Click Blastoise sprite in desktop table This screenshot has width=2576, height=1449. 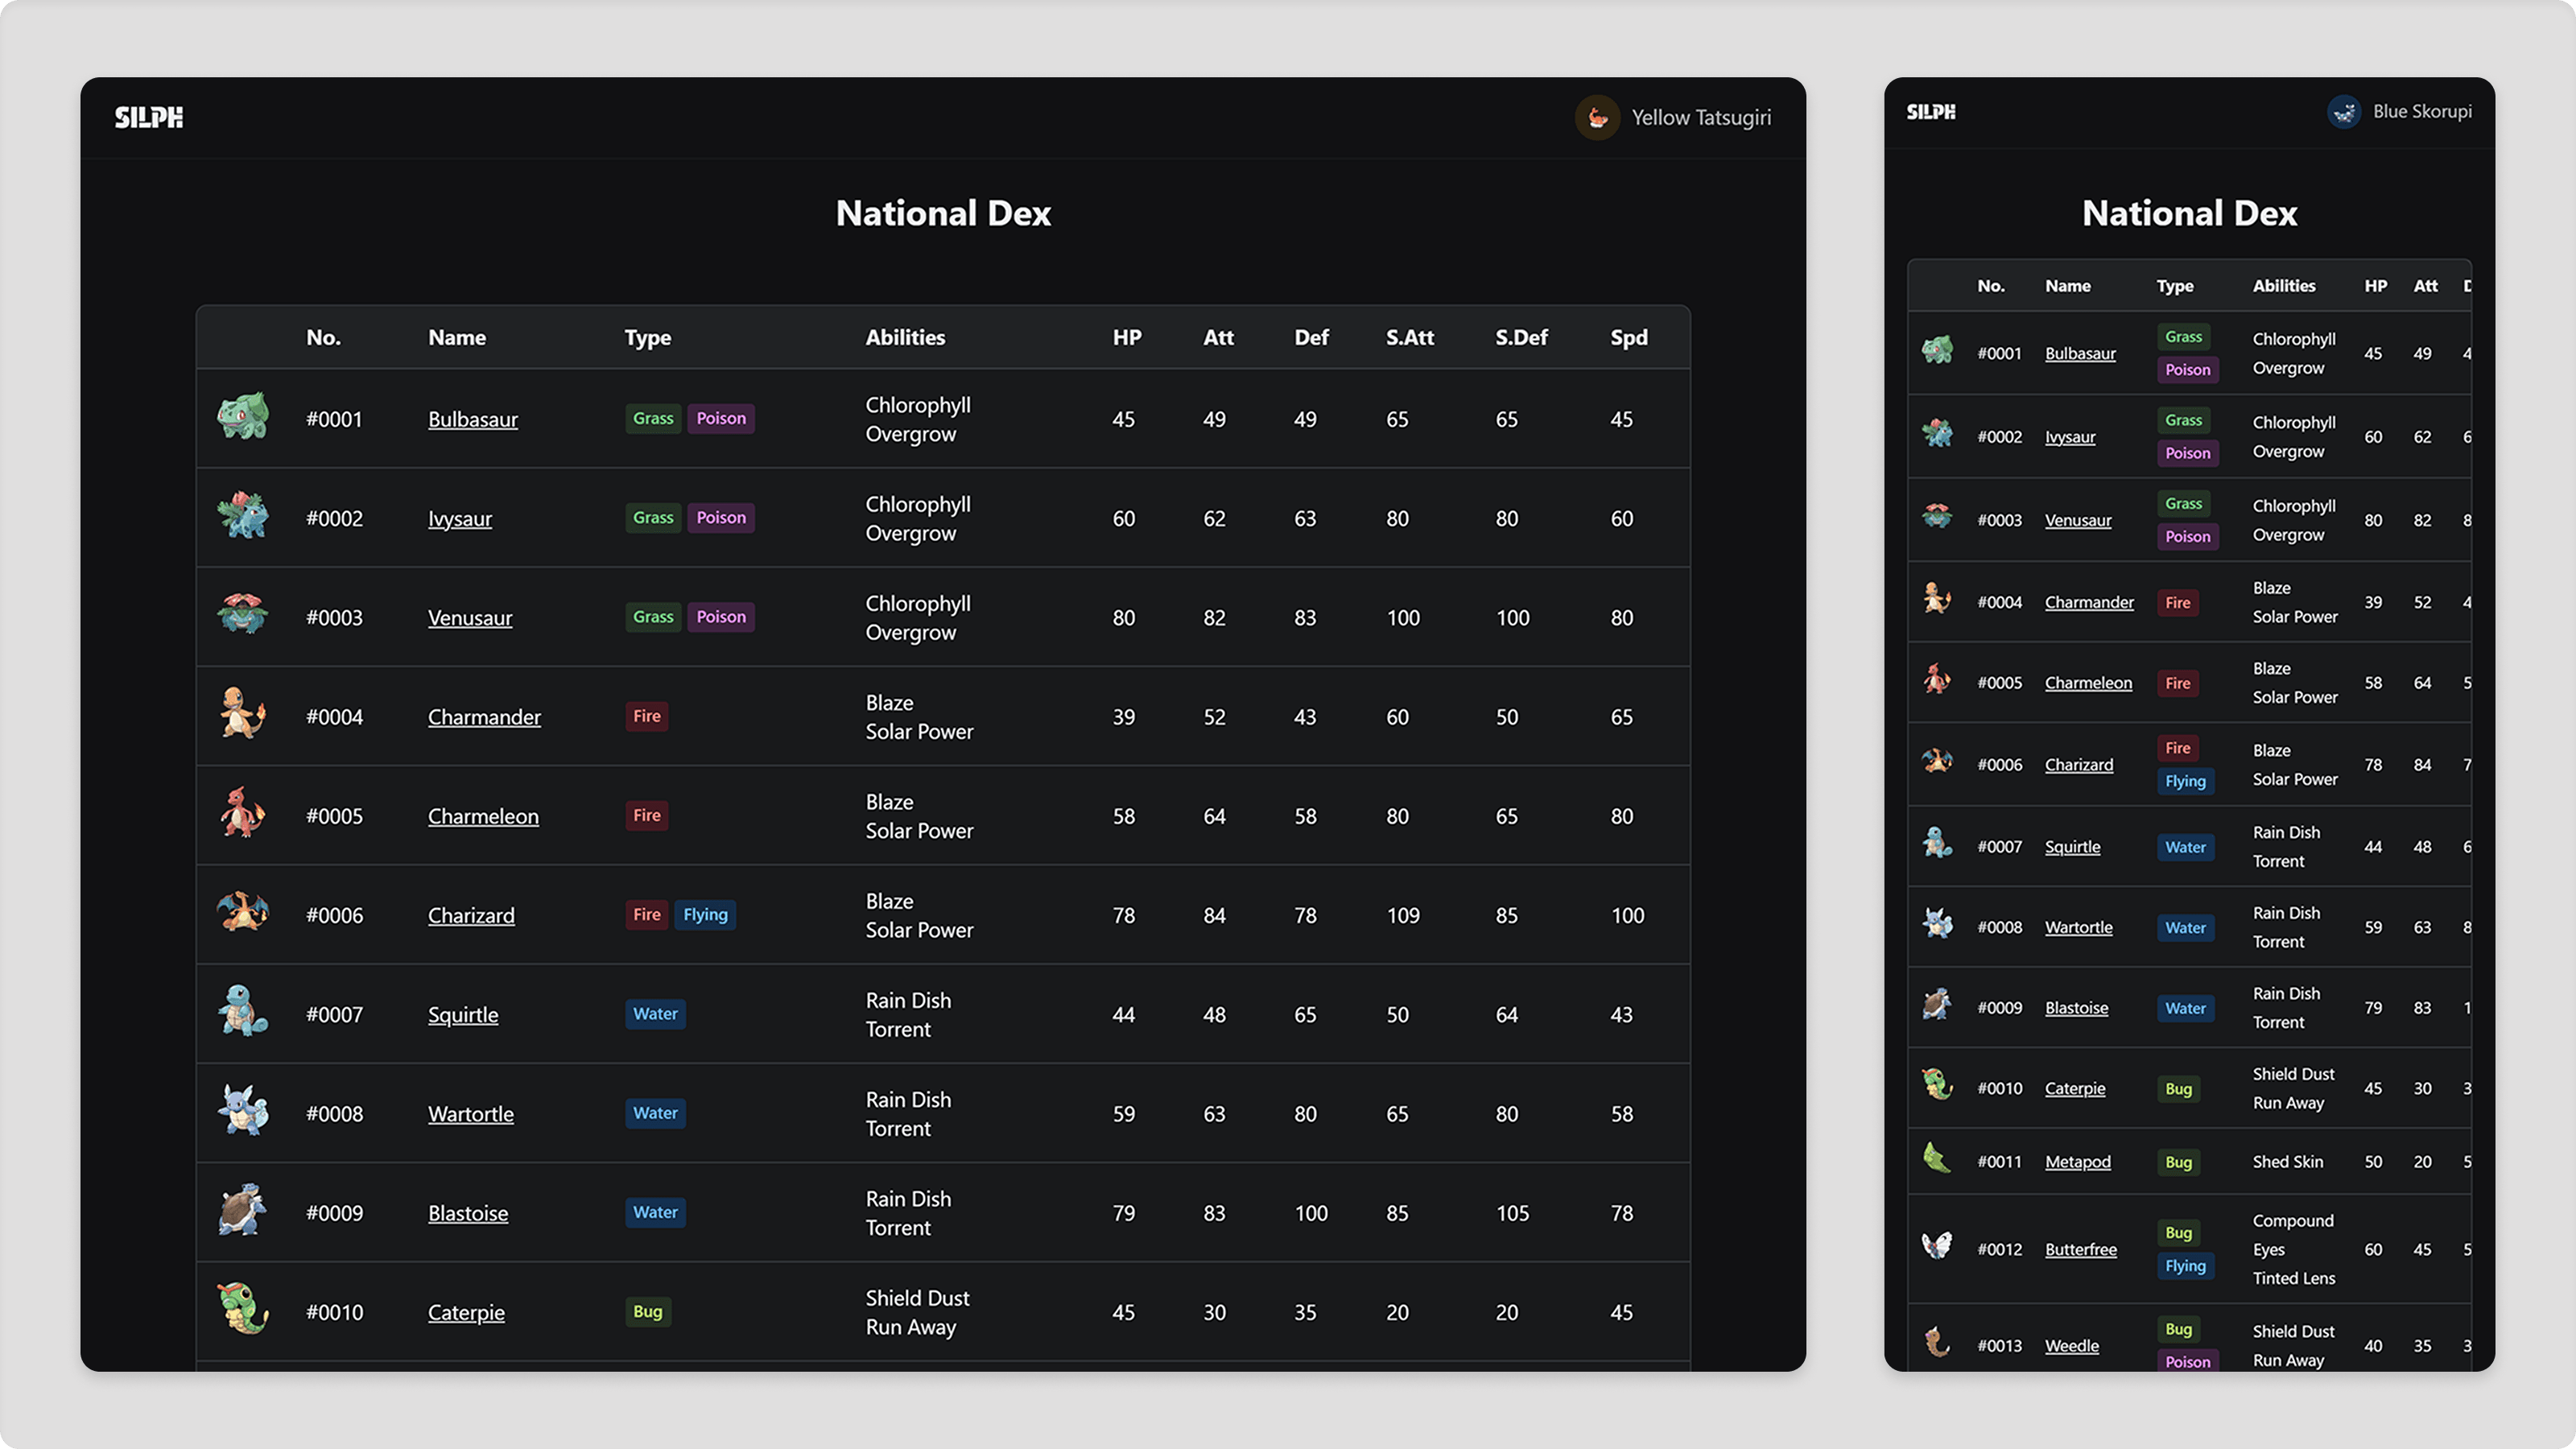tap(242, 1209)
